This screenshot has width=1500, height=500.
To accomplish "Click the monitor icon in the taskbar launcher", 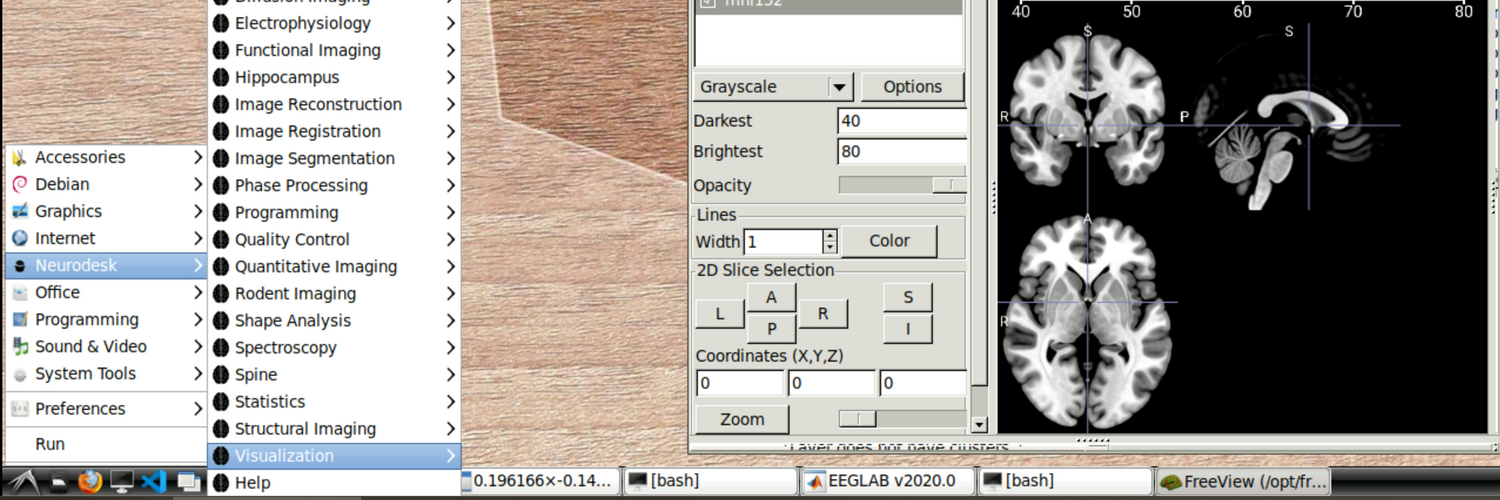I will [122, 482].
